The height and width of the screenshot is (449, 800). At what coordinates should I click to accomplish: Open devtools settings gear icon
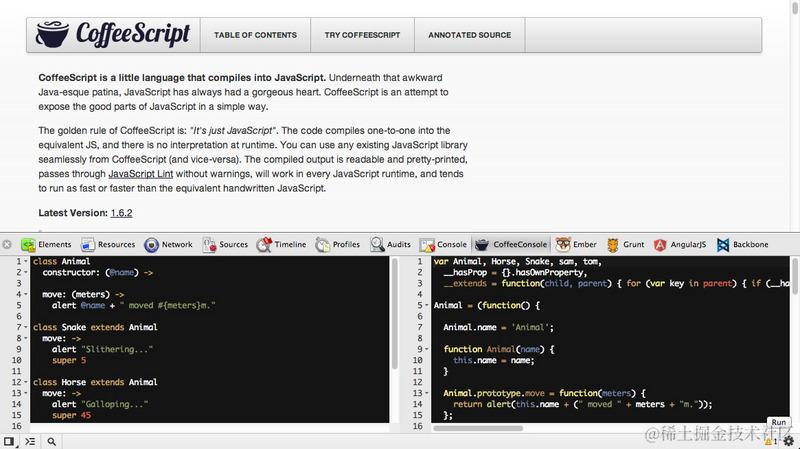click(789, 441)
